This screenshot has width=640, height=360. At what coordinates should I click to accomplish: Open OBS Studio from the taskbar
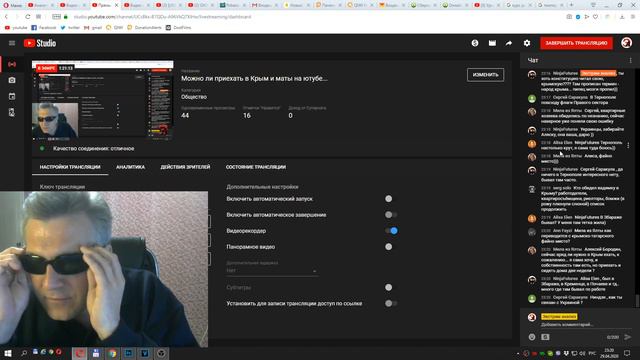[x=161, y=353]
